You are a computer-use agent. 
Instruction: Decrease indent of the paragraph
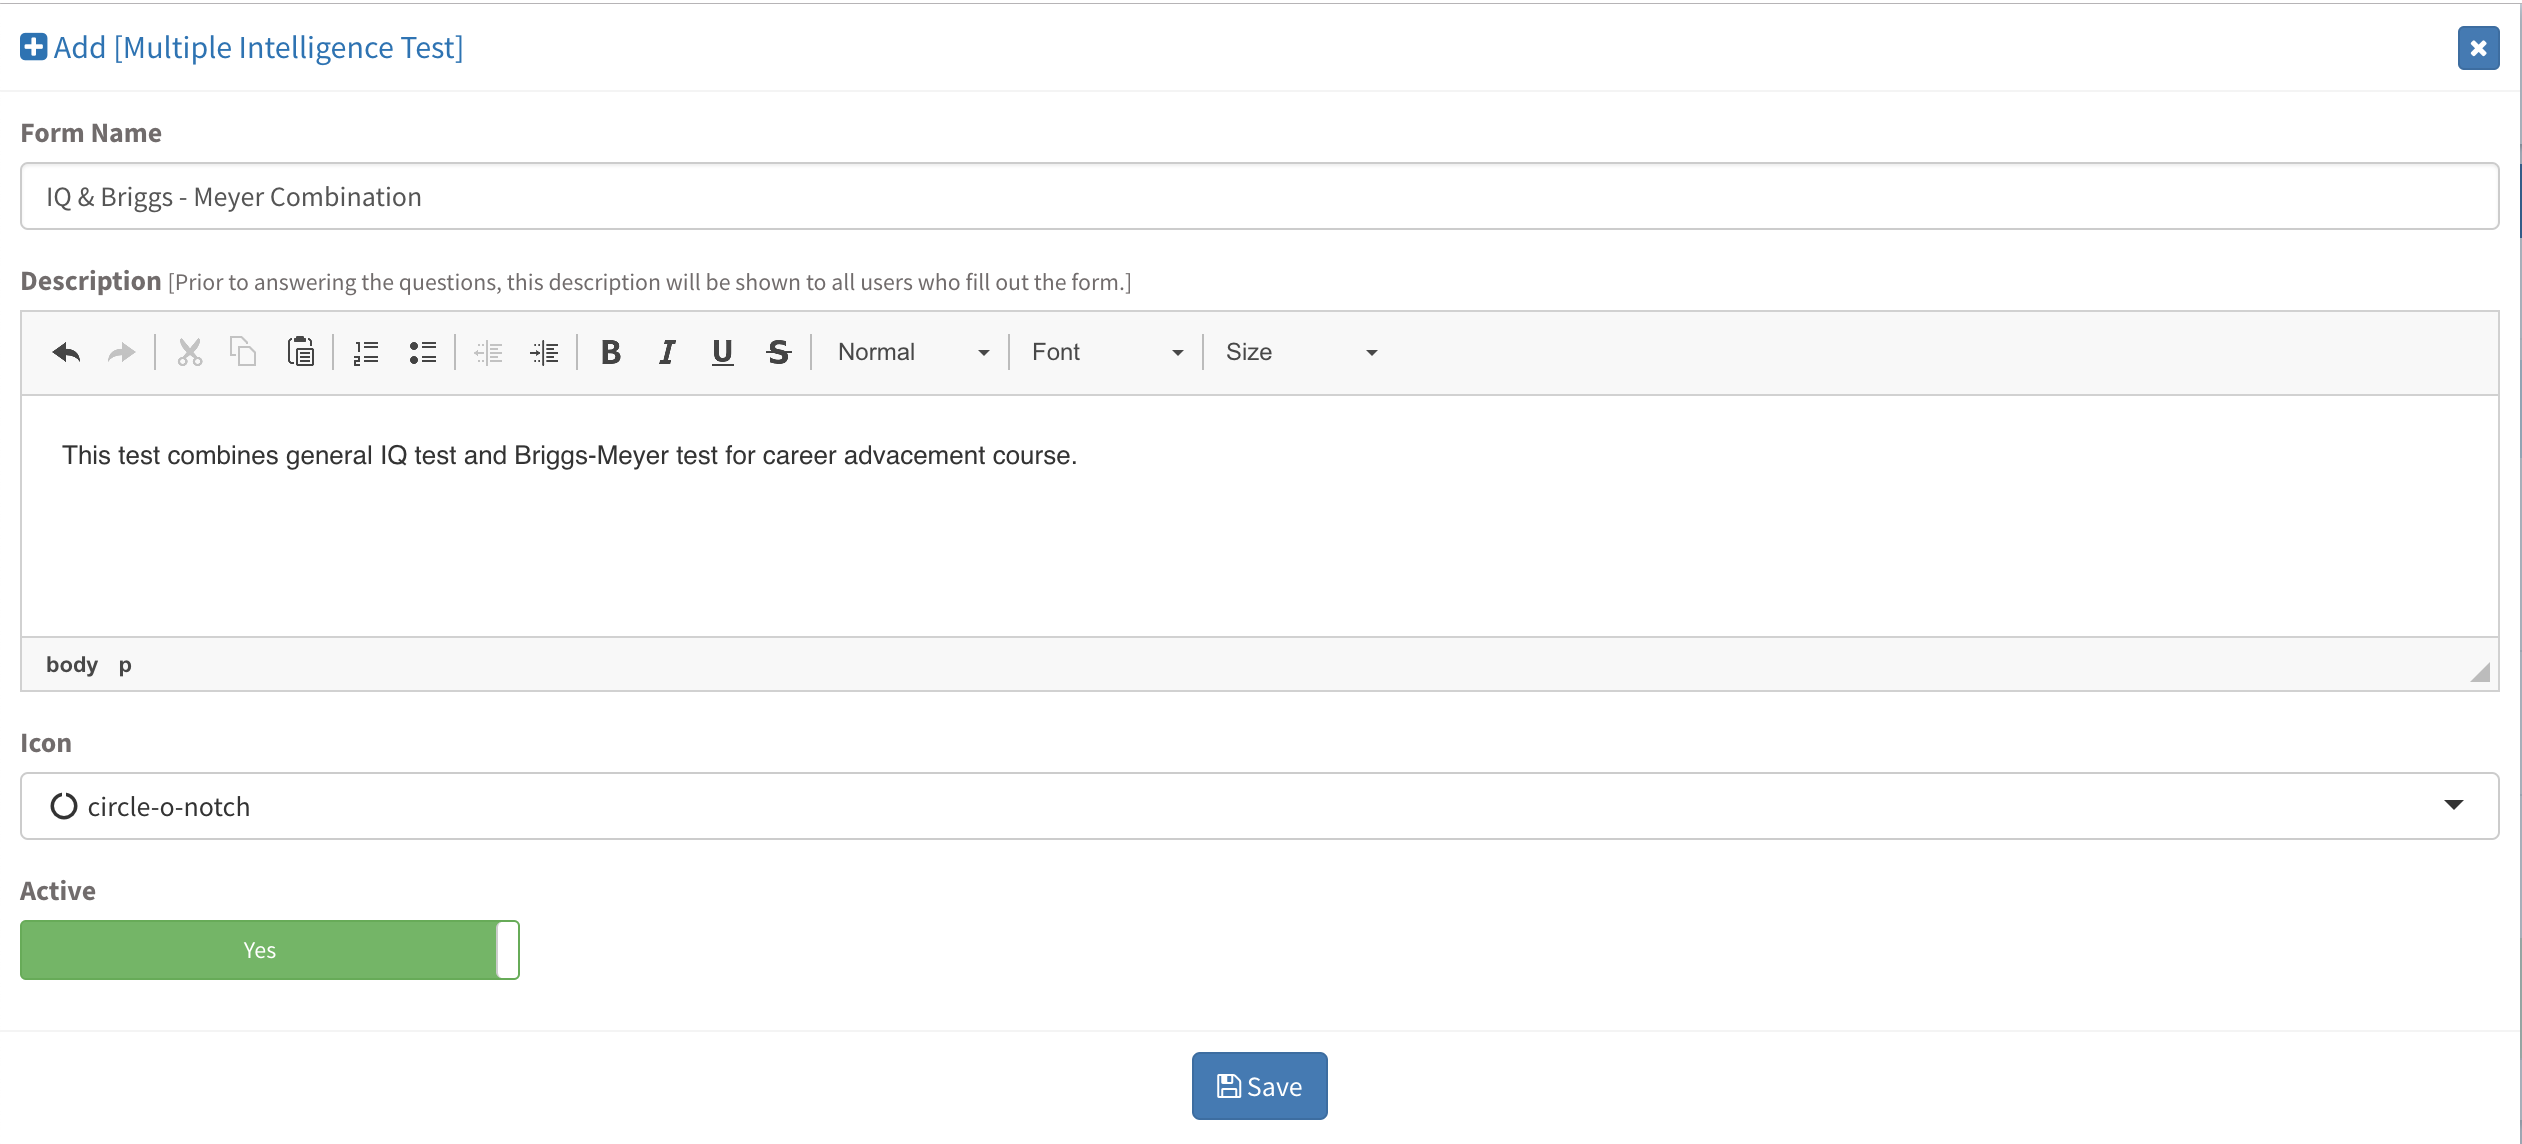(x=488, y=352)
